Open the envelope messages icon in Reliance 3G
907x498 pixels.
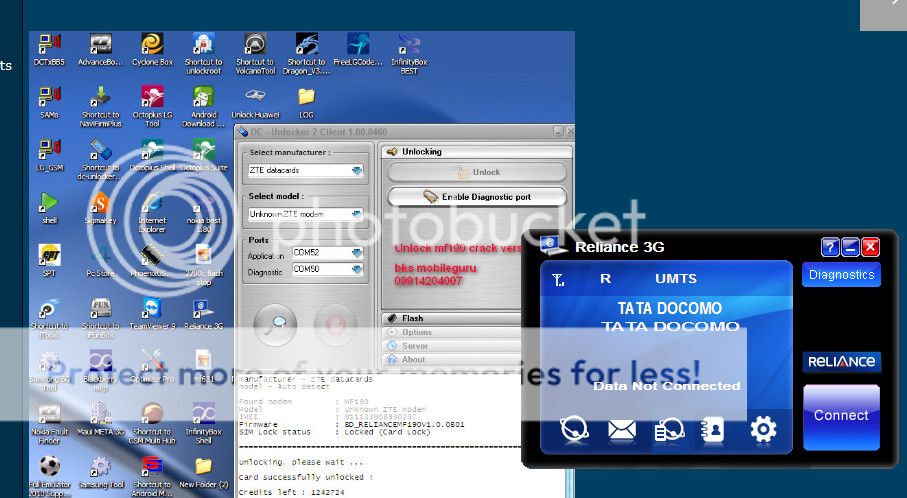622,430
